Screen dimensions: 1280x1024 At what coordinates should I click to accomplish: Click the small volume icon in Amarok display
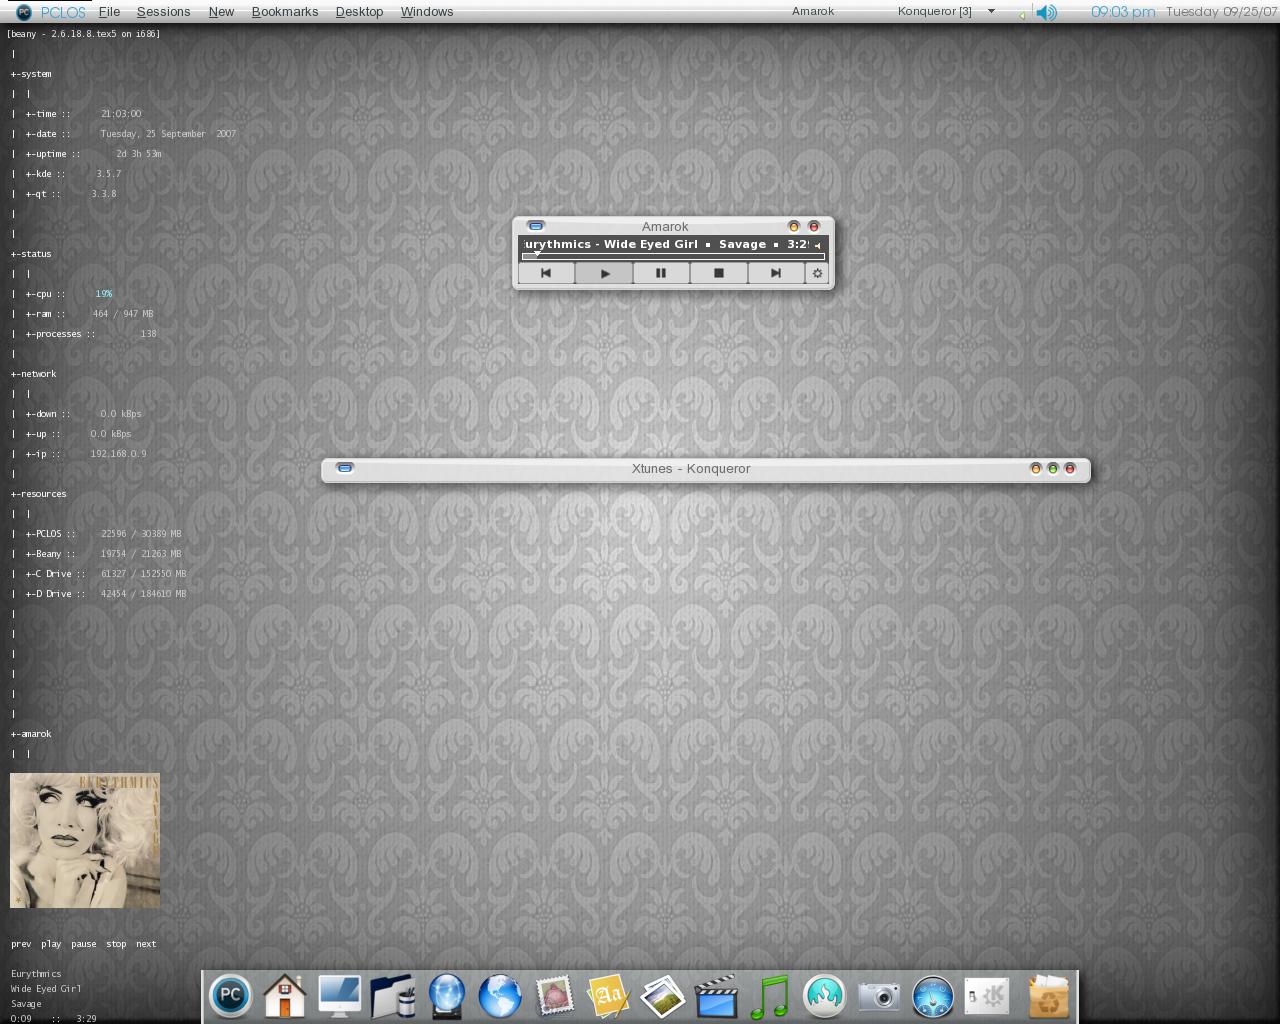point(817,245)
